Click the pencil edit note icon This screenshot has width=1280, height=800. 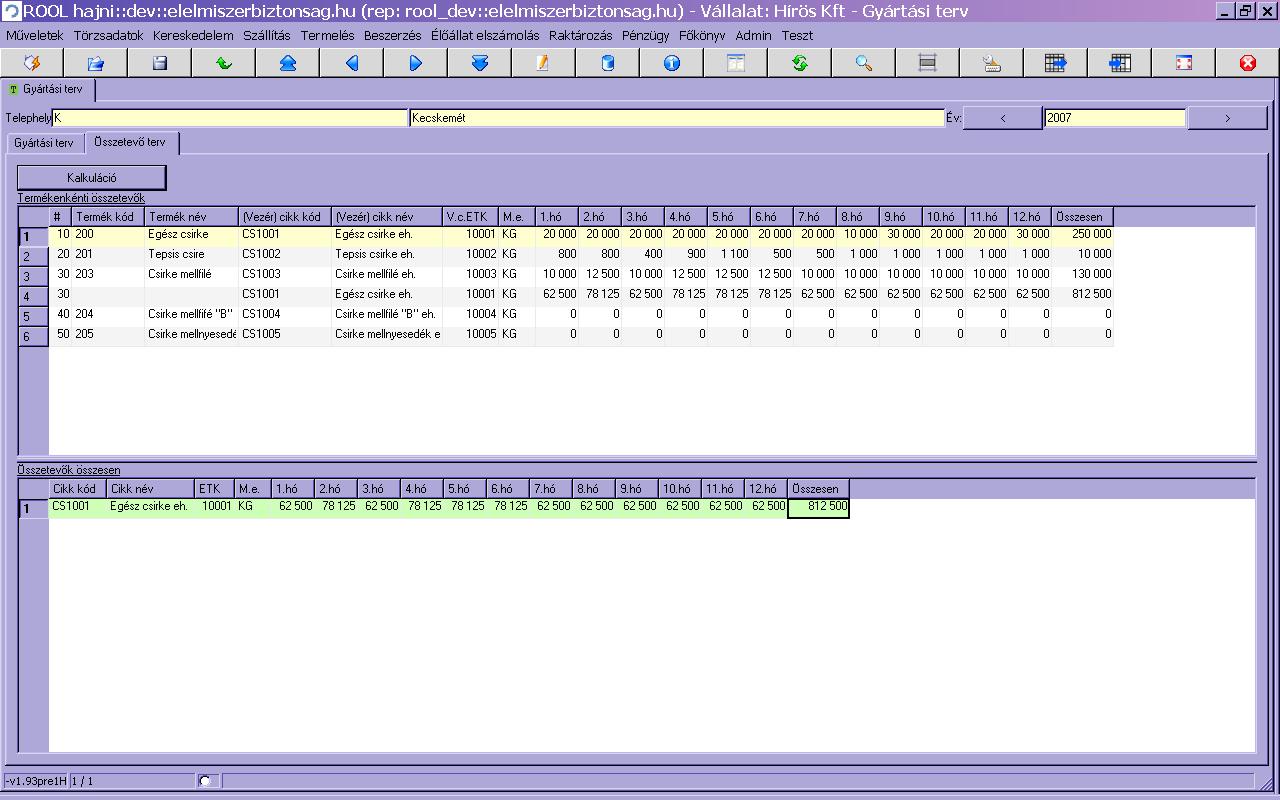coord(543,63)
